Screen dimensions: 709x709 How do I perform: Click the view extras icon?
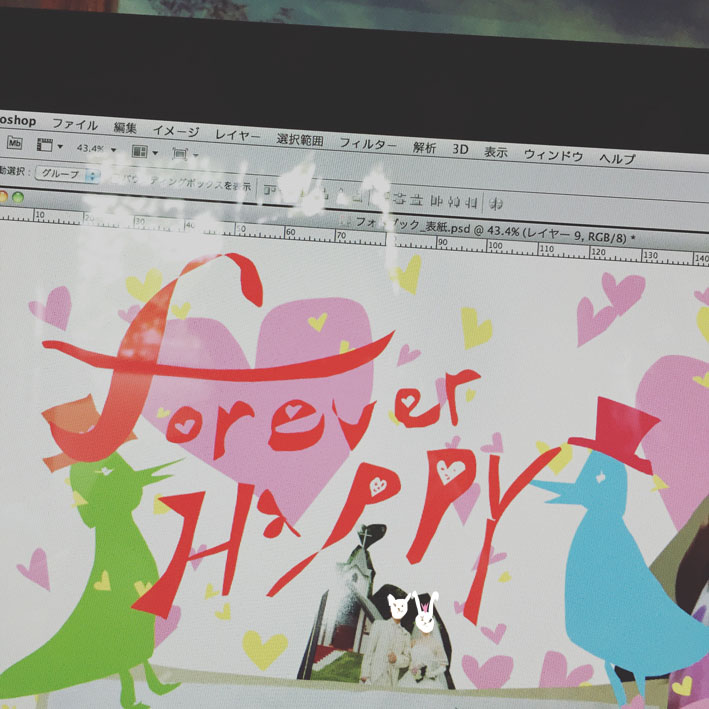[x=44, y=145]
